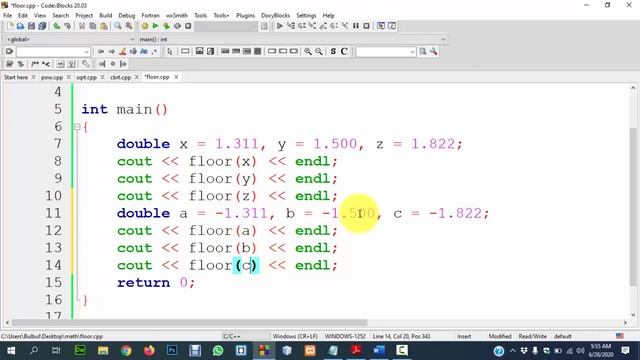Click the Undo icon
Image resolution: width=640 pixels, height=360 pixels.
[57, 26]
